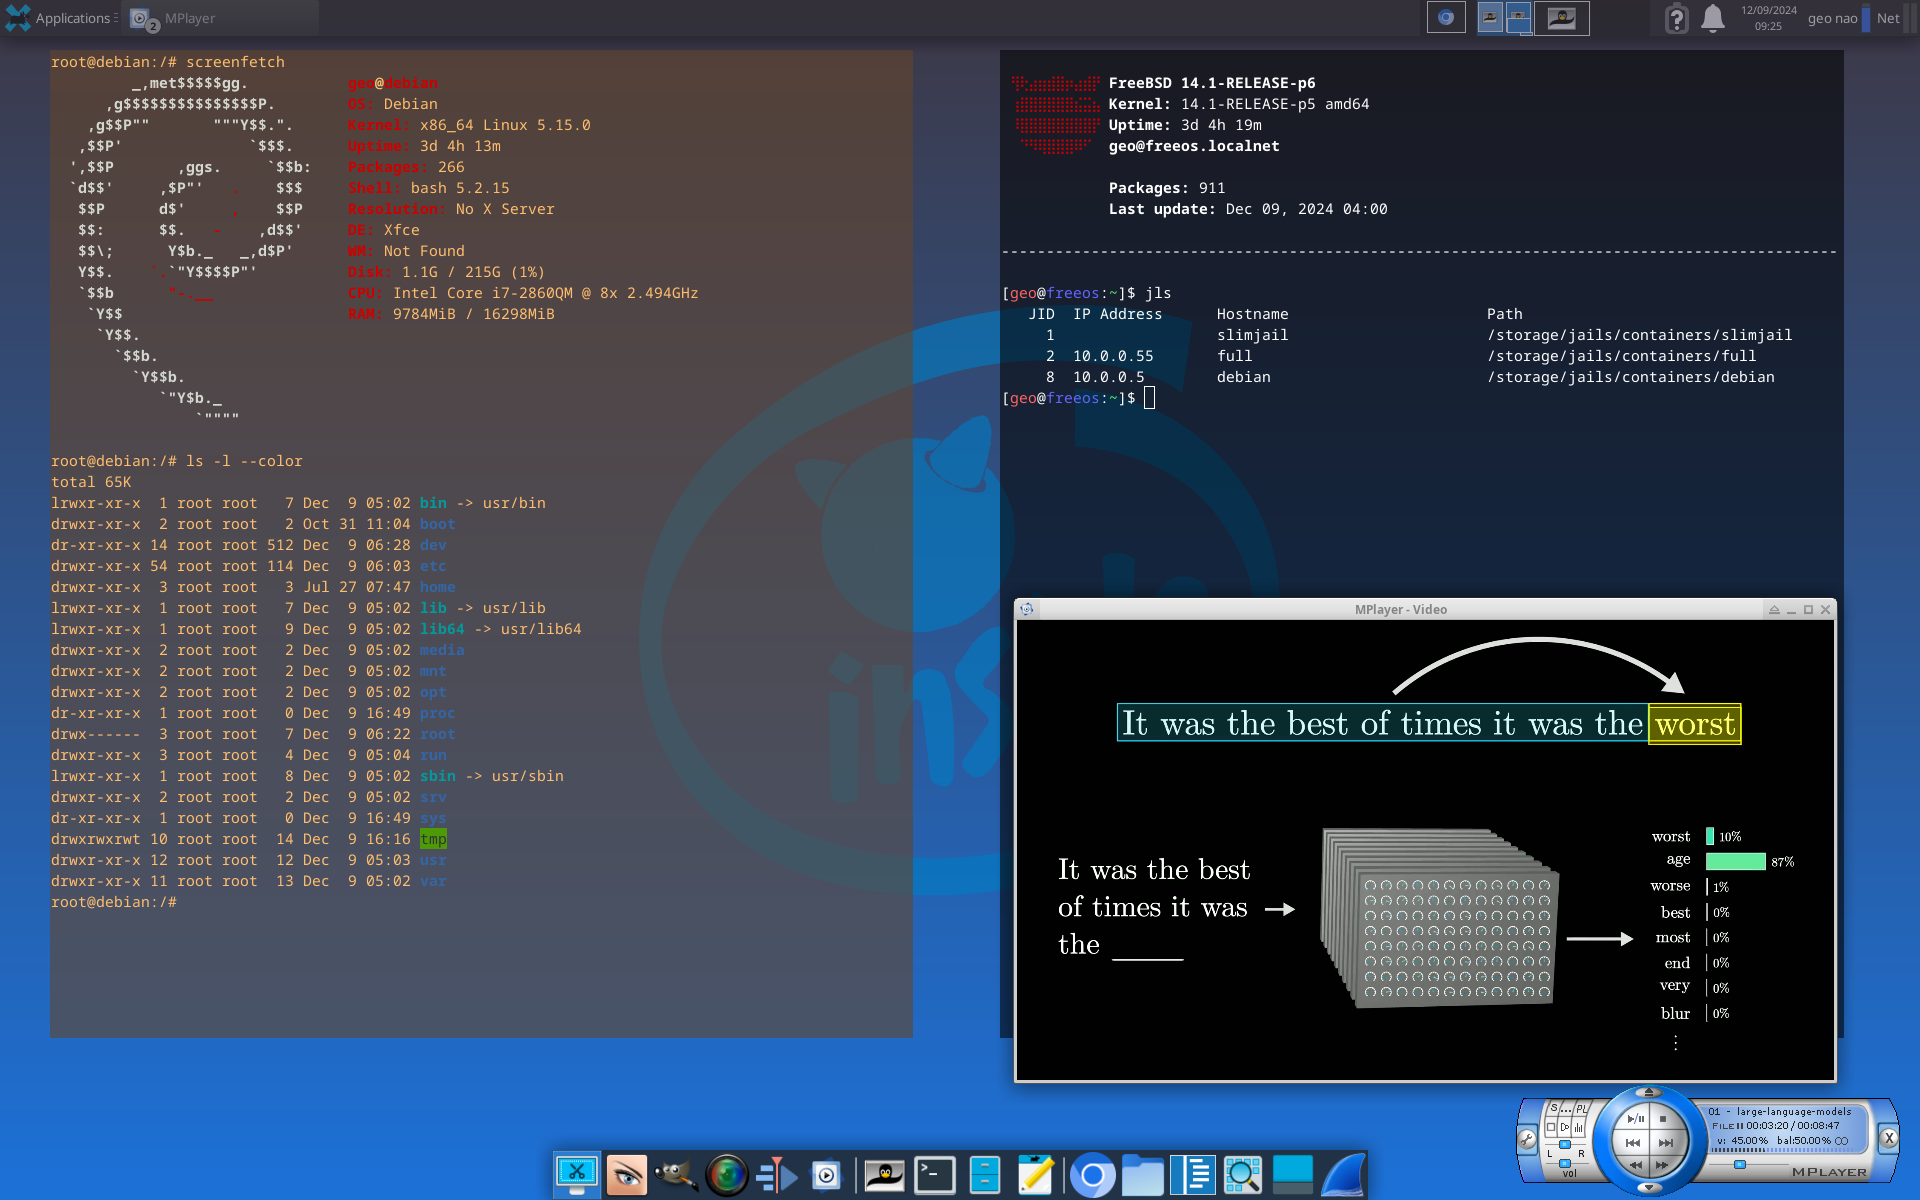
Task: Click the eject button atop MPlayer dial
Action: point(1649,1092)
